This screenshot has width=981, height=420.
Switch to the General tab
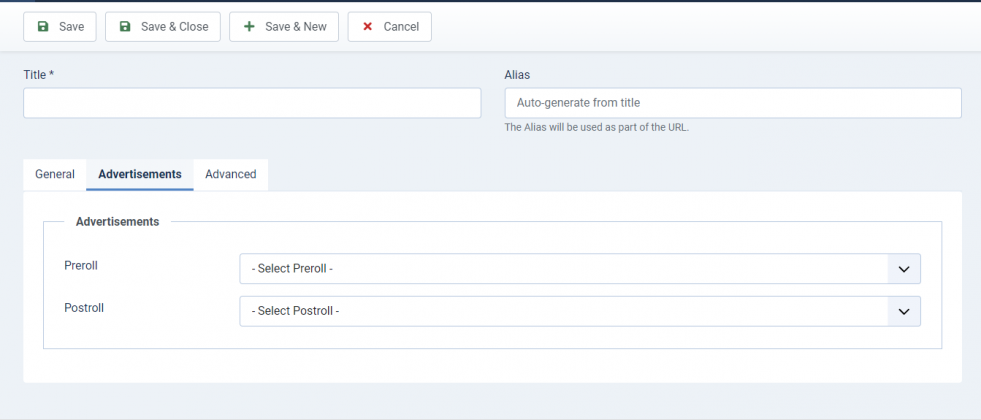tap(55, 174)
